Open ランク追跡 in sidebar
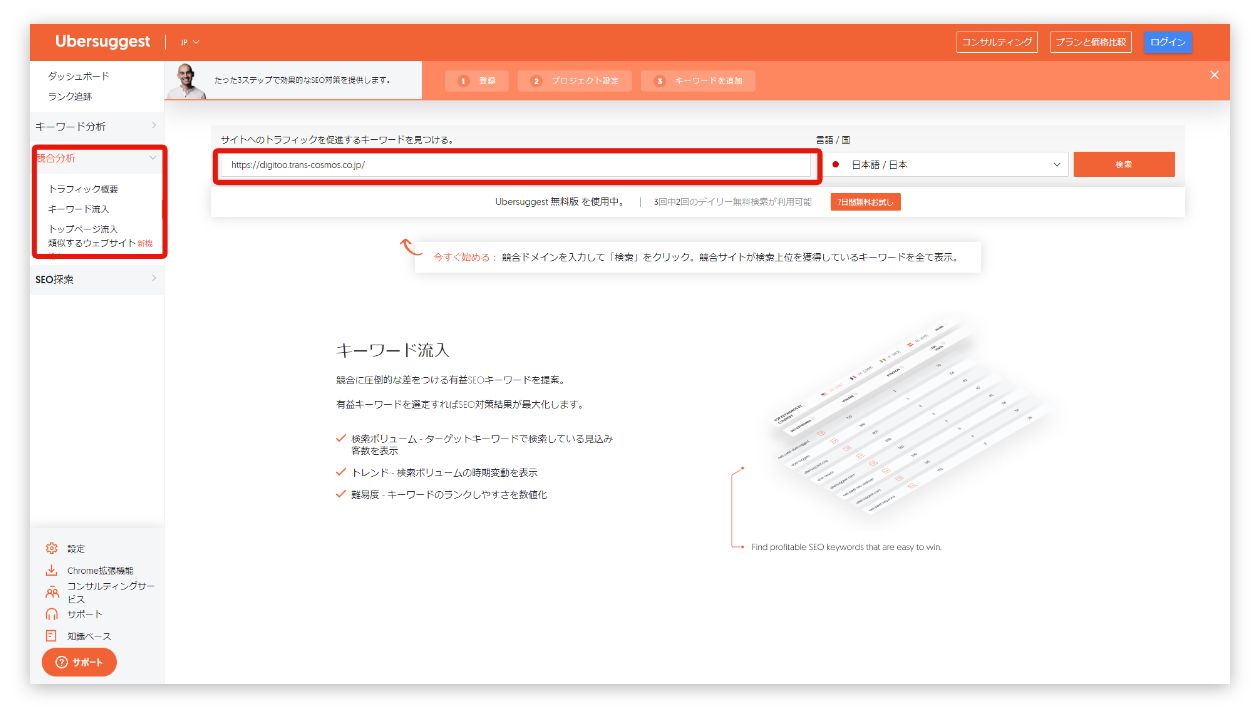This screenshot has height=718, width=1260. coord(70,97)
